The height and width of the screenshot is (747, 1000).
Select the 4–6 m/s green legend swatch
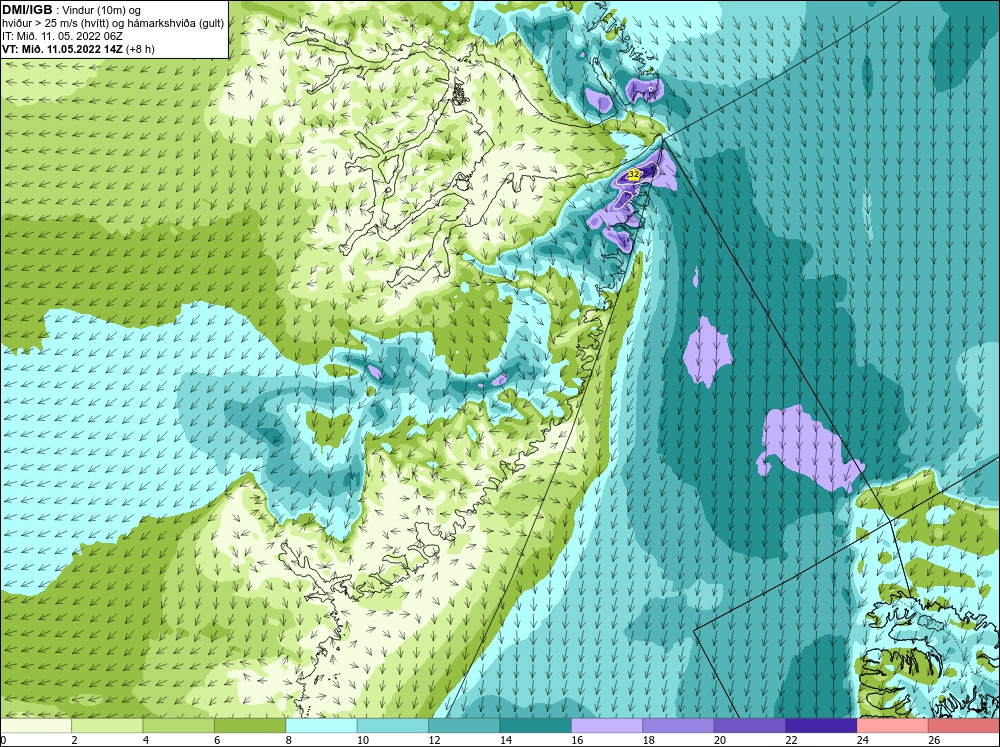[x=179, y=726]
